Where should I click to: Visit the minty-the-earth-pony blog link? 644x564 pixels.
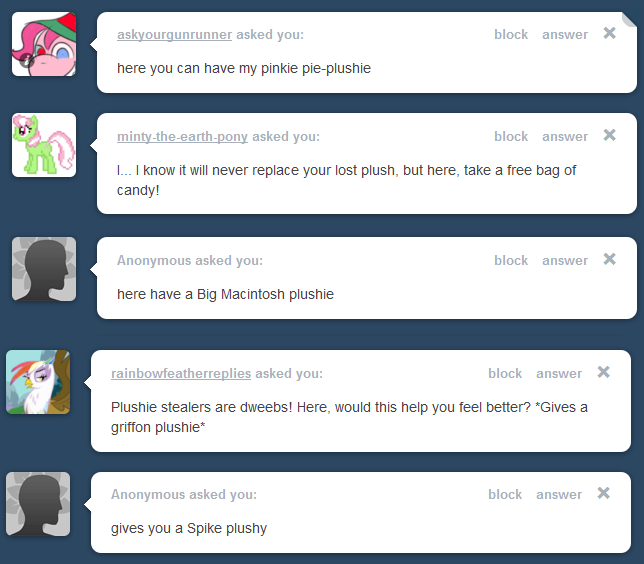[x=182, y=136]
